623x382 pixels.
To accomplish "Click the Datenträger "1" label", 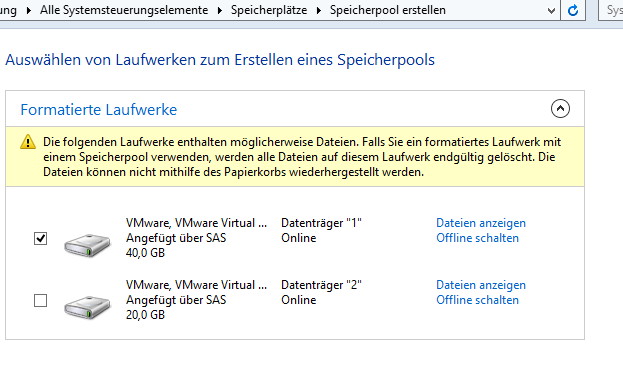I will coord(321,223).
